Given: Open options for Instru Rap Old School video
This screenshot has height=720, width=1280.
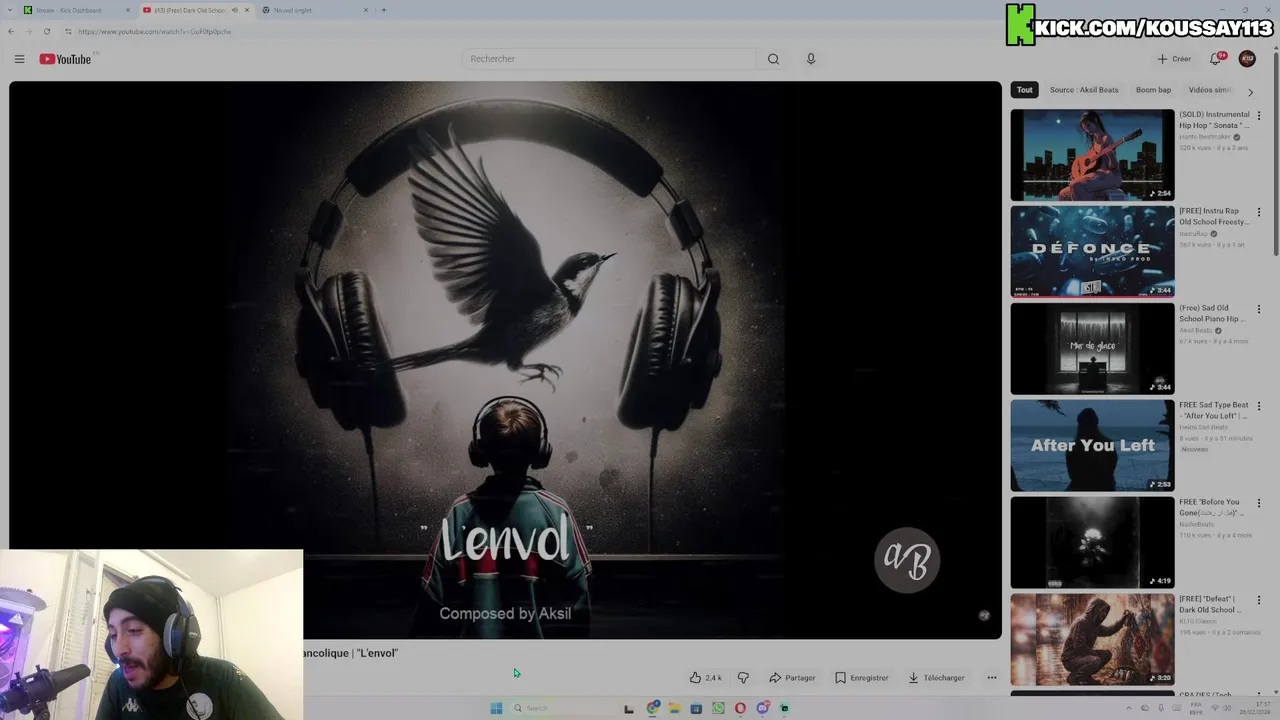Looking at the screenshot, I should (1259, 213).
